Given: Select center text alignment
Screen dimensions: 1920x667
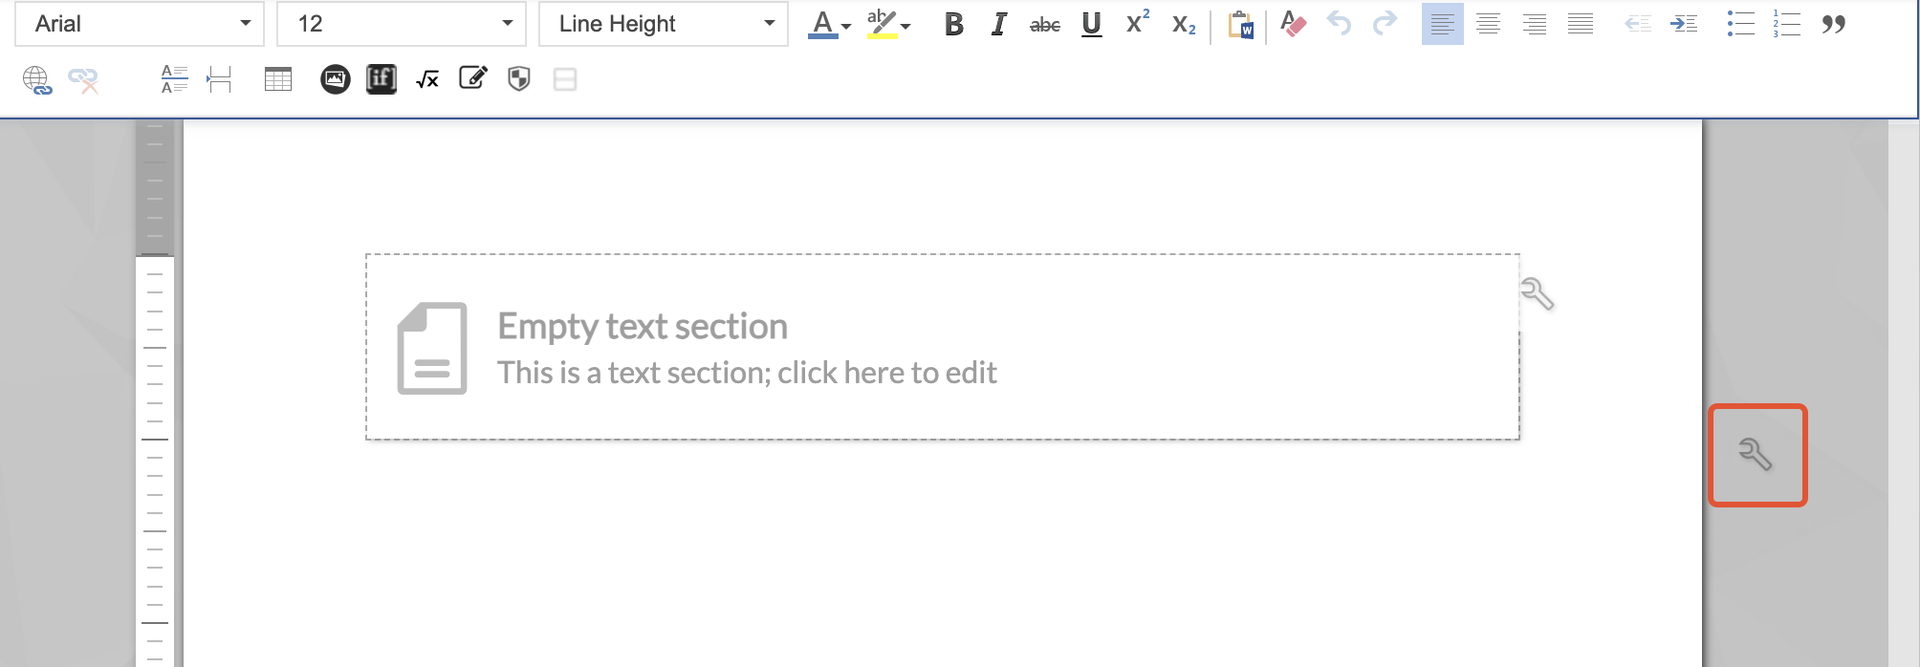Looking at the screenshot, I should pyautogui.click(x=1488, y=24).
